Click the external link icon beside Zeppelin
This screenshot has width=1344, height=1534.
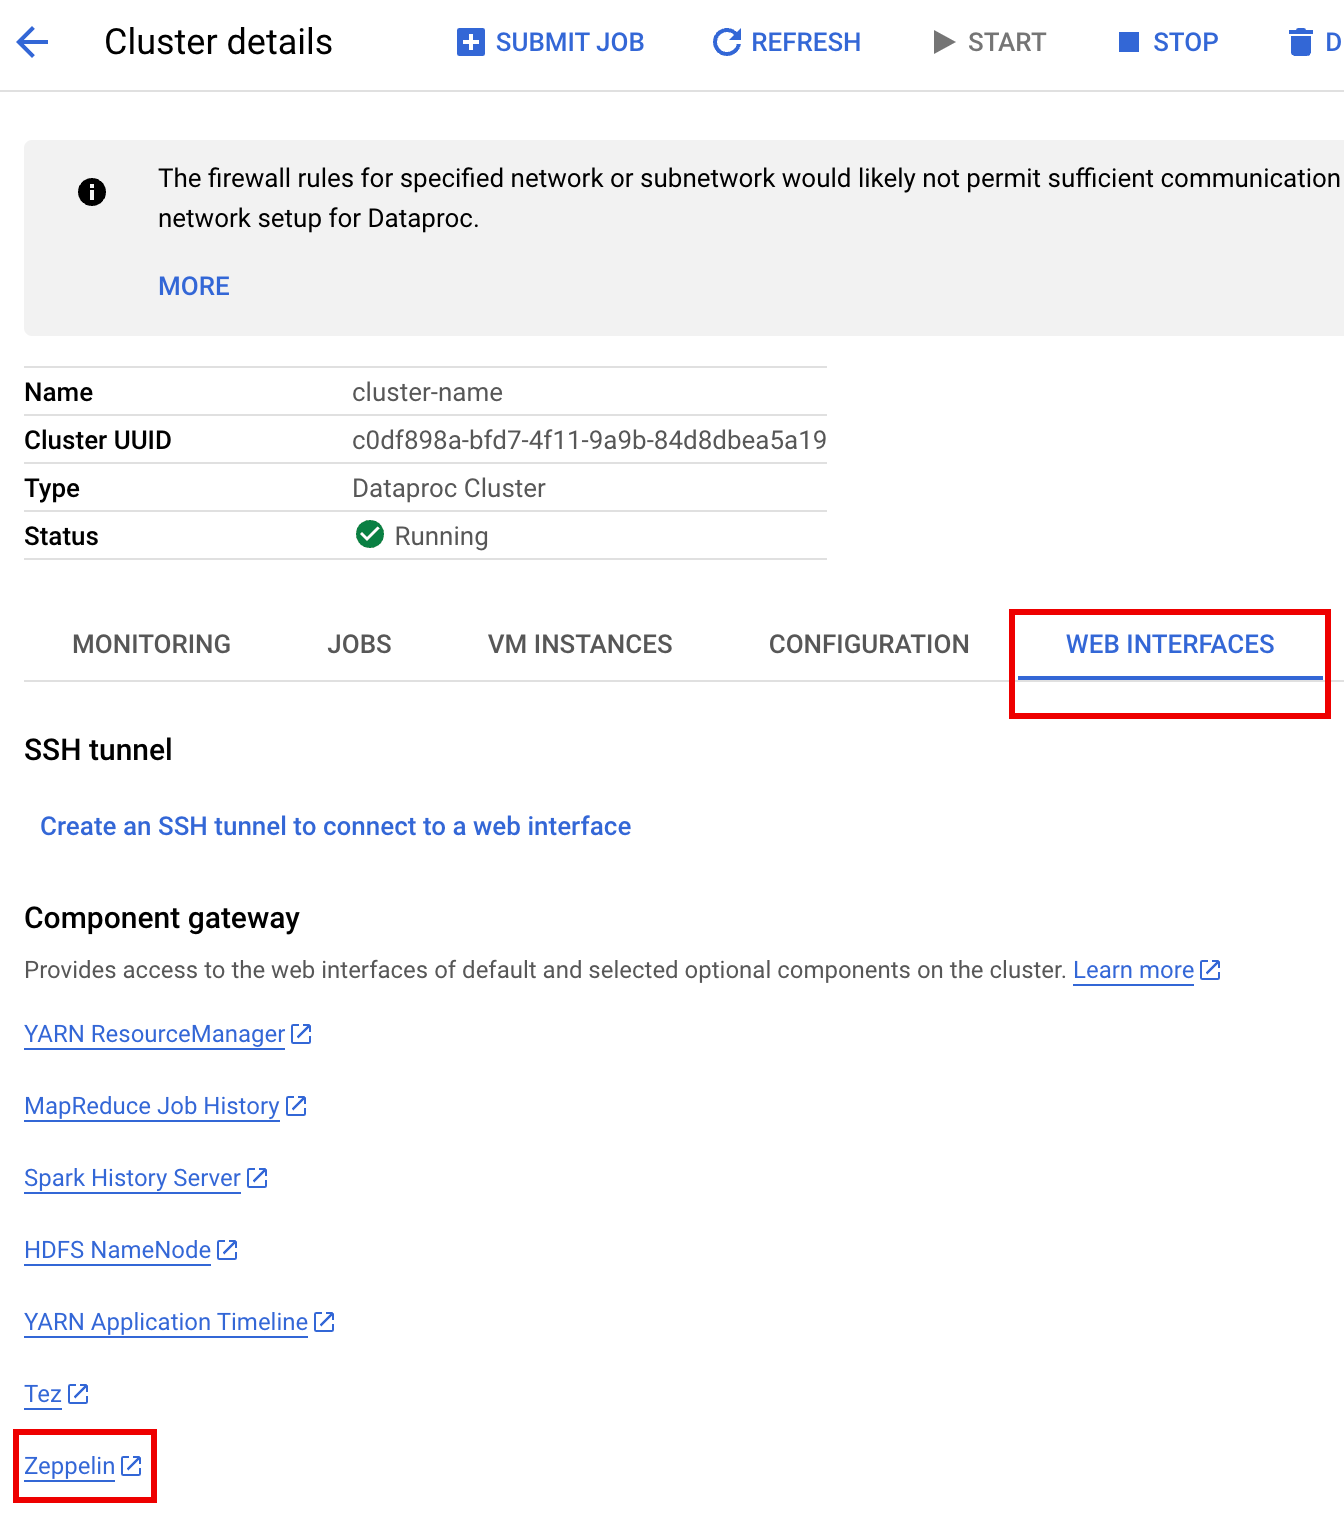tap(131, 1466)
